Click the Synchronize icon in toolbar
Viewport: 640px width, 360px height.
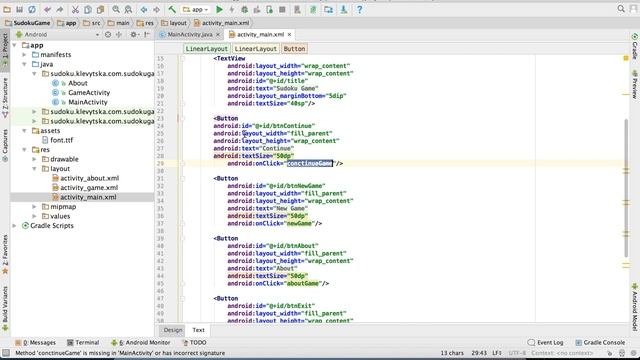tap(32, 9)
